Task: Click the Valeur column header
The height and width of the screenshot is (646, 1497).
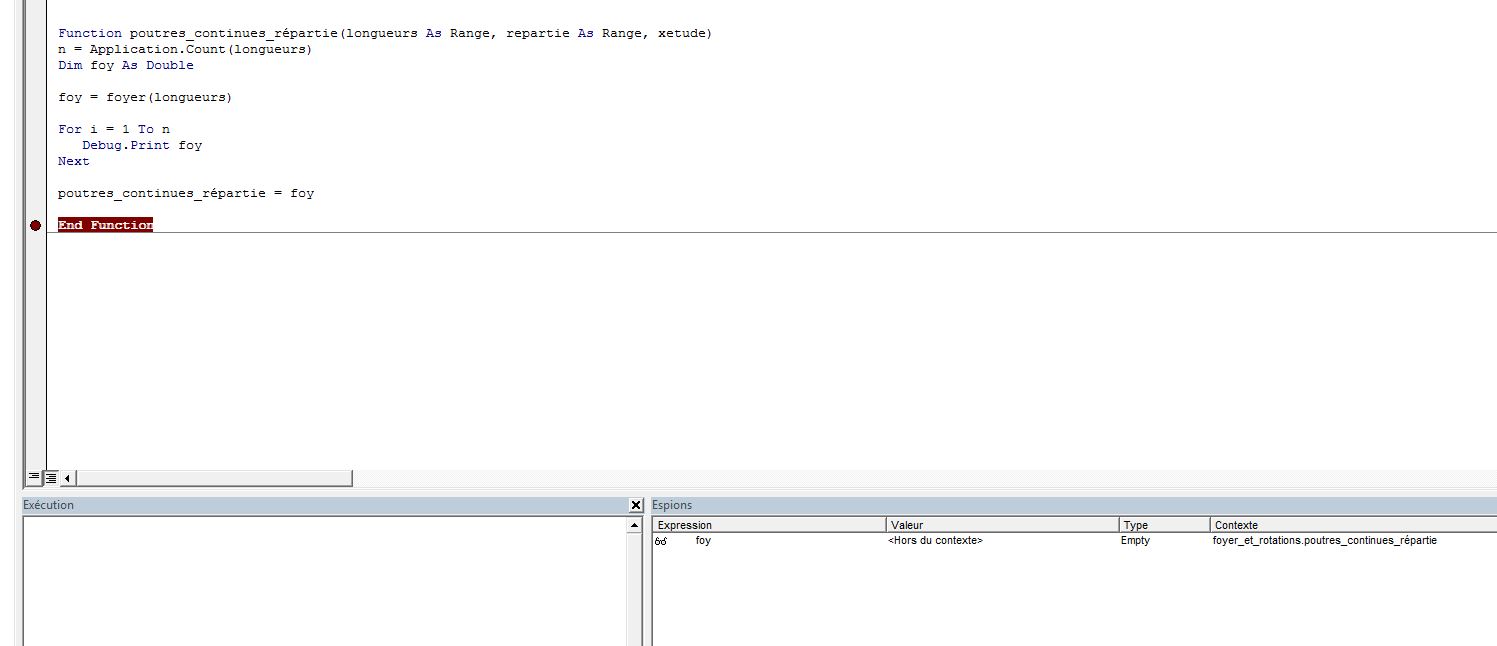Action: [x=1002, y=525]
